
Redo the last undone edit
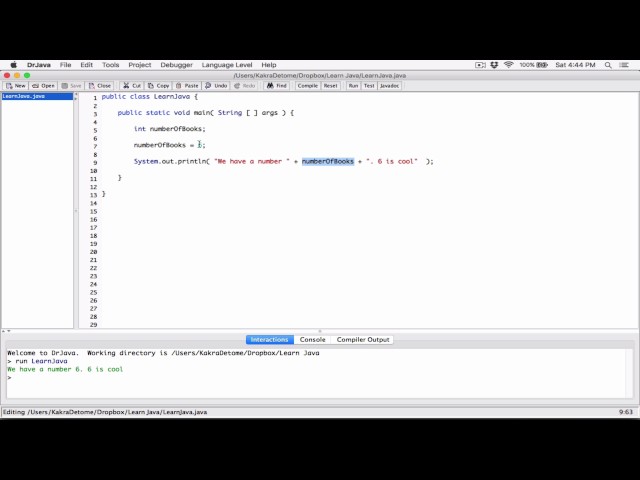[245, 86]
